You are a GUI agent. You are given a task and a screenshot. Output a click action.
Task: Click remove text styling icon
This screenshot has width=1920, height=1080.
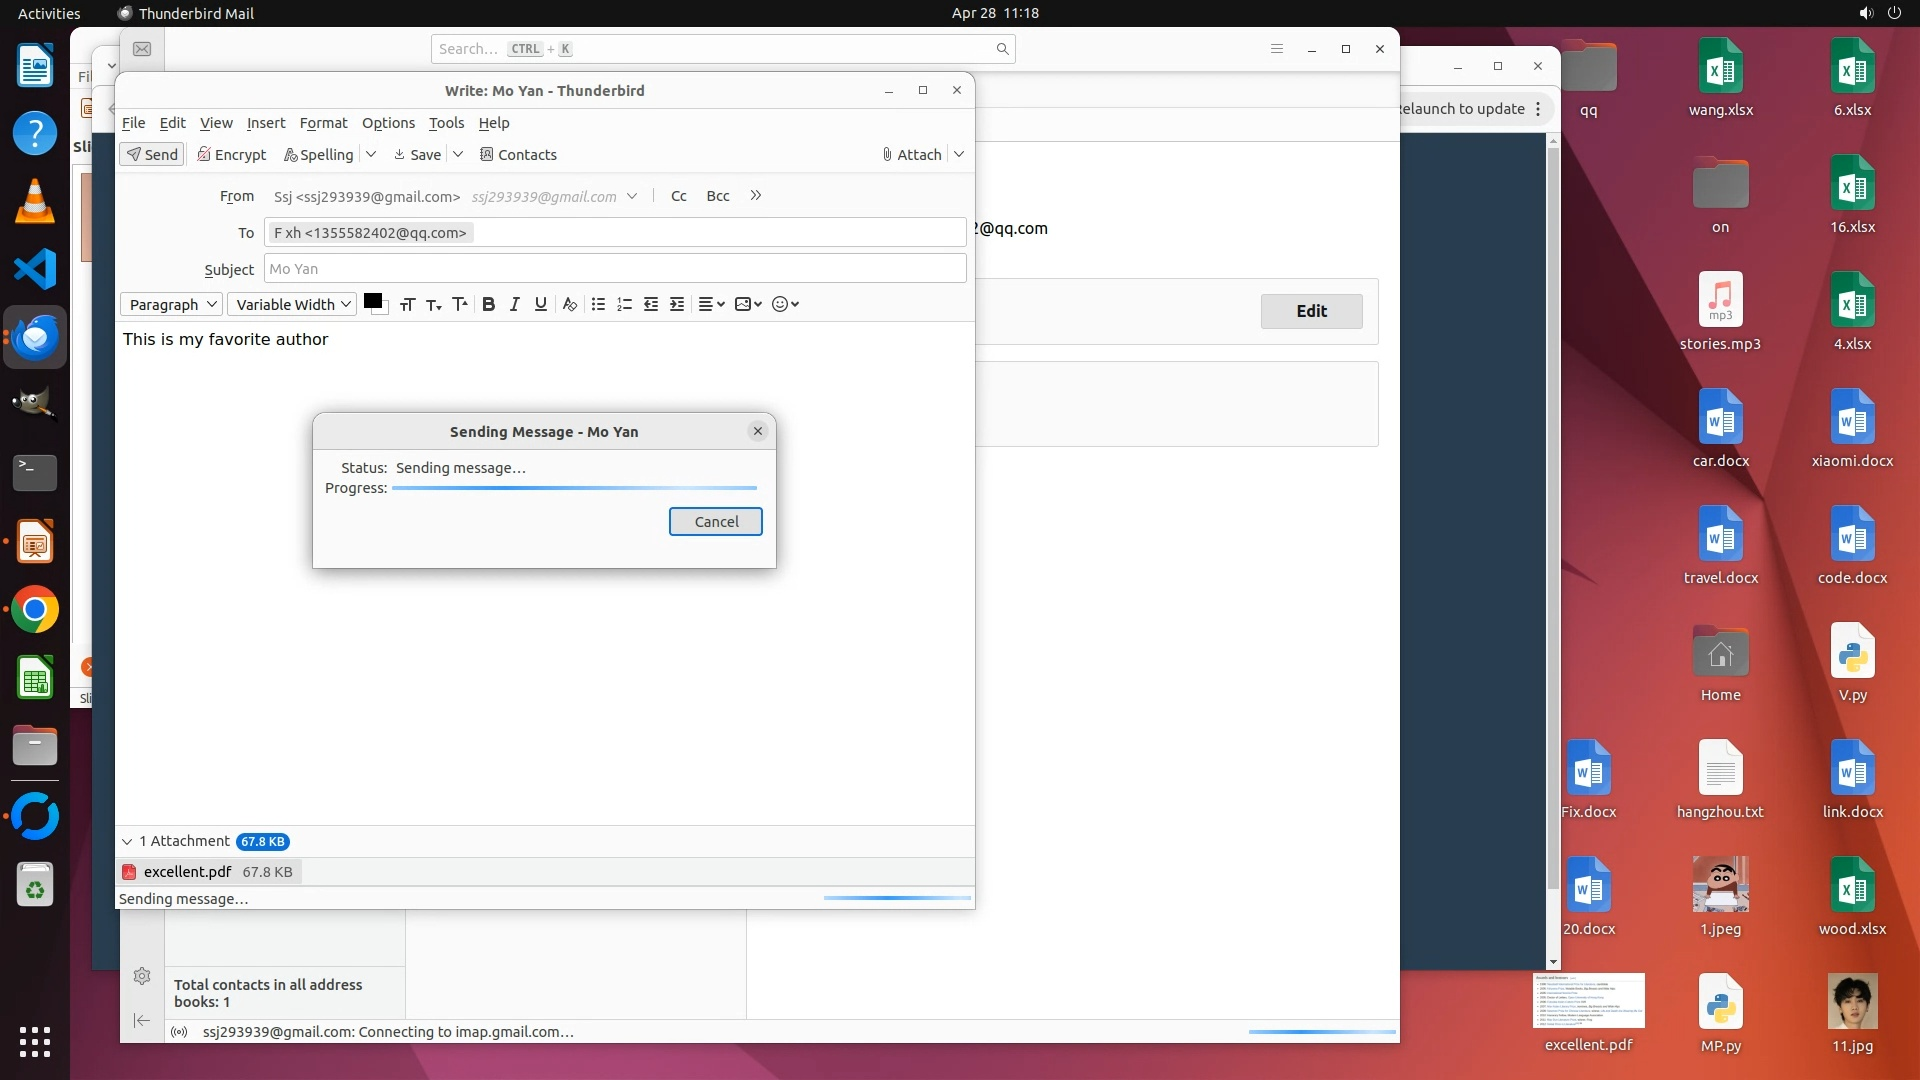tap(569, 304)
